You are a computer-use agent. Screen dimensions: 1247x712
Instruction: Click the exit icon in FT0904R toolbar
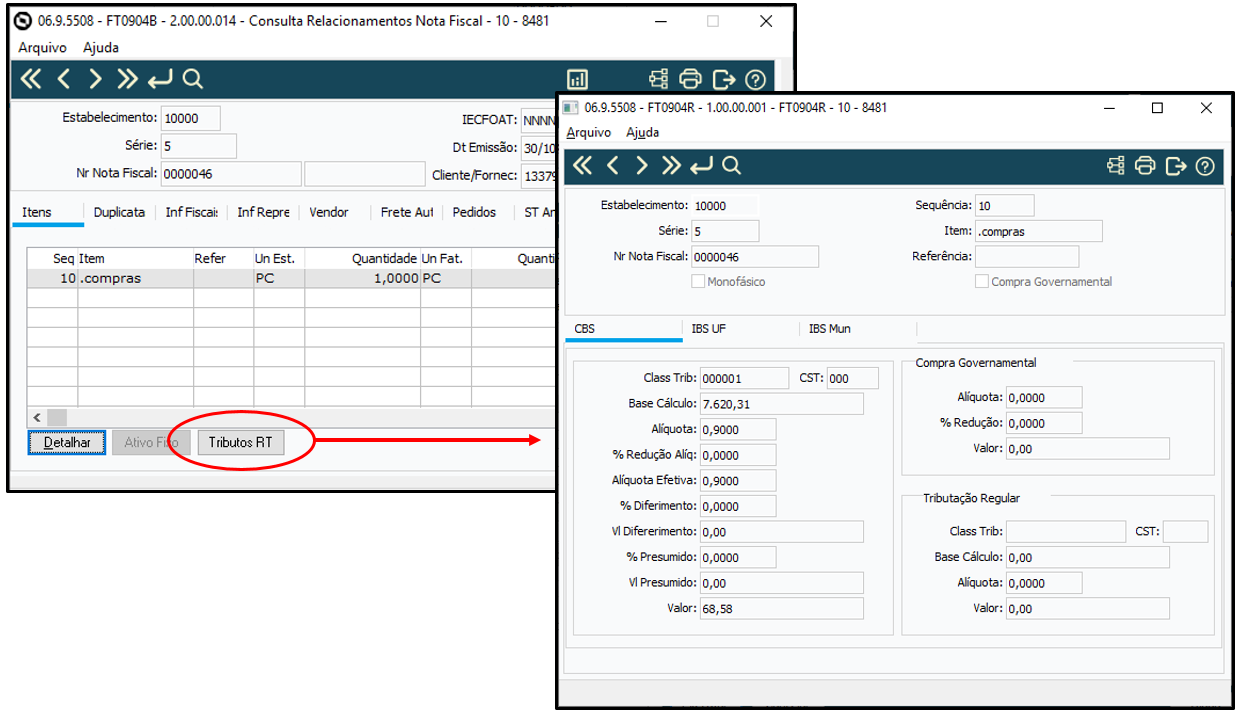1176,165
